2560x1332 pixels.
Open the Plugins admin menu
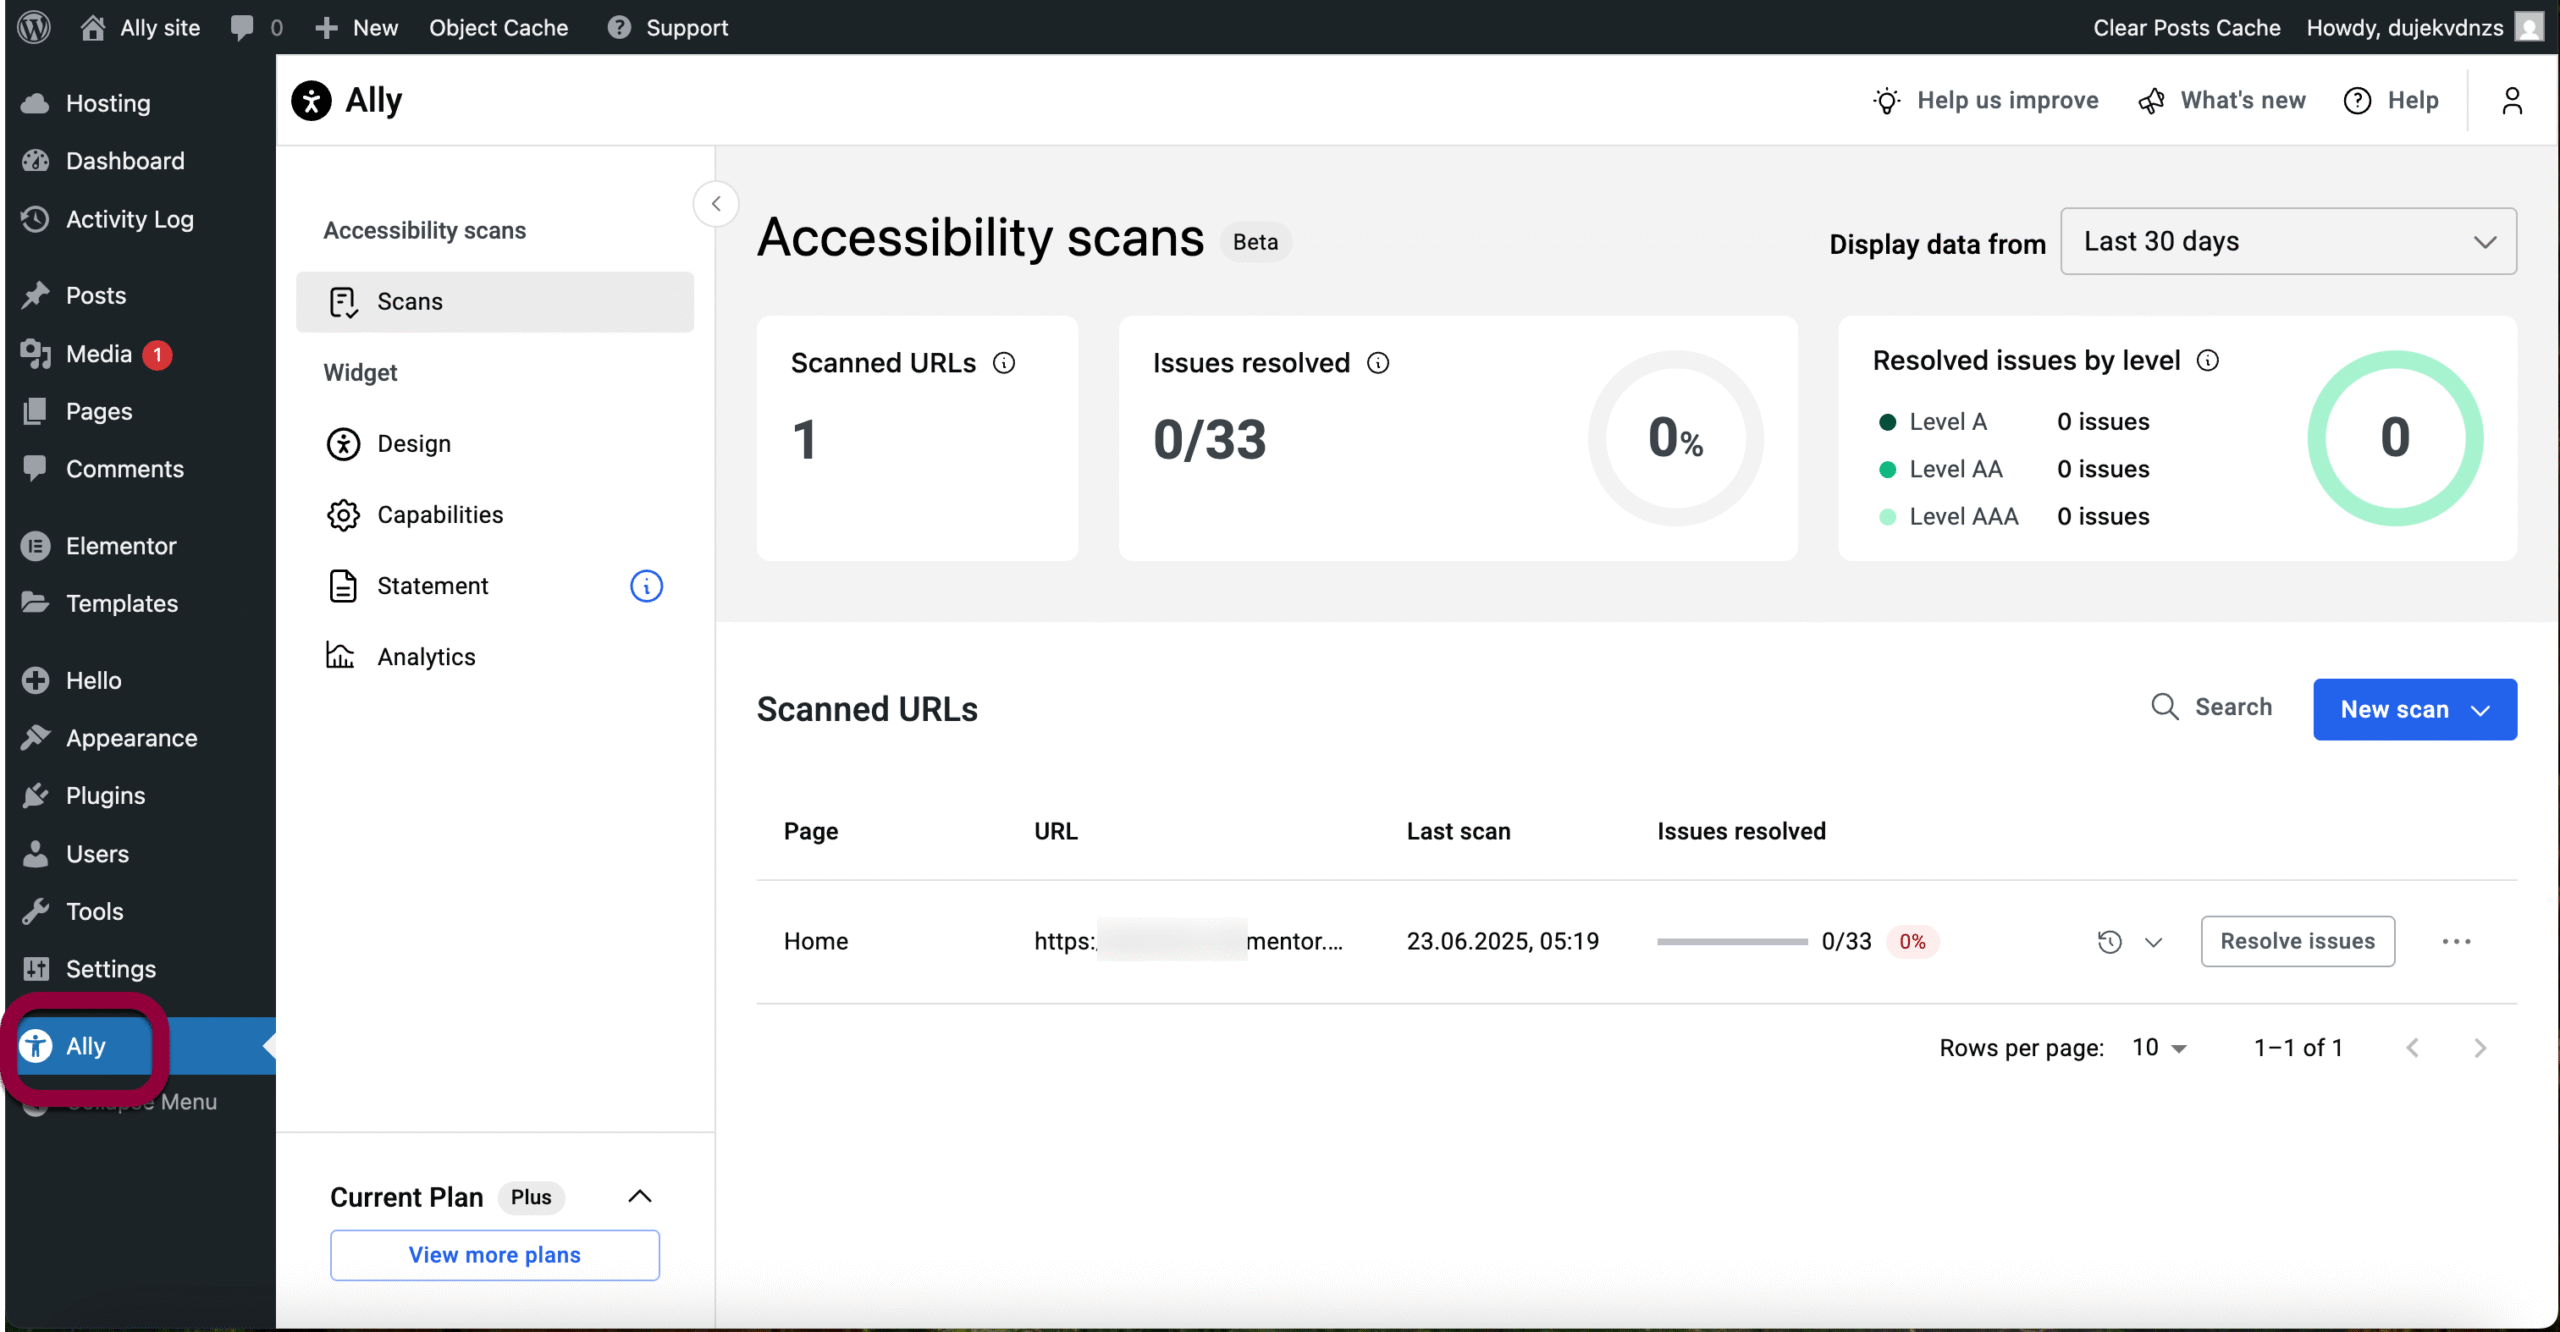105,796
